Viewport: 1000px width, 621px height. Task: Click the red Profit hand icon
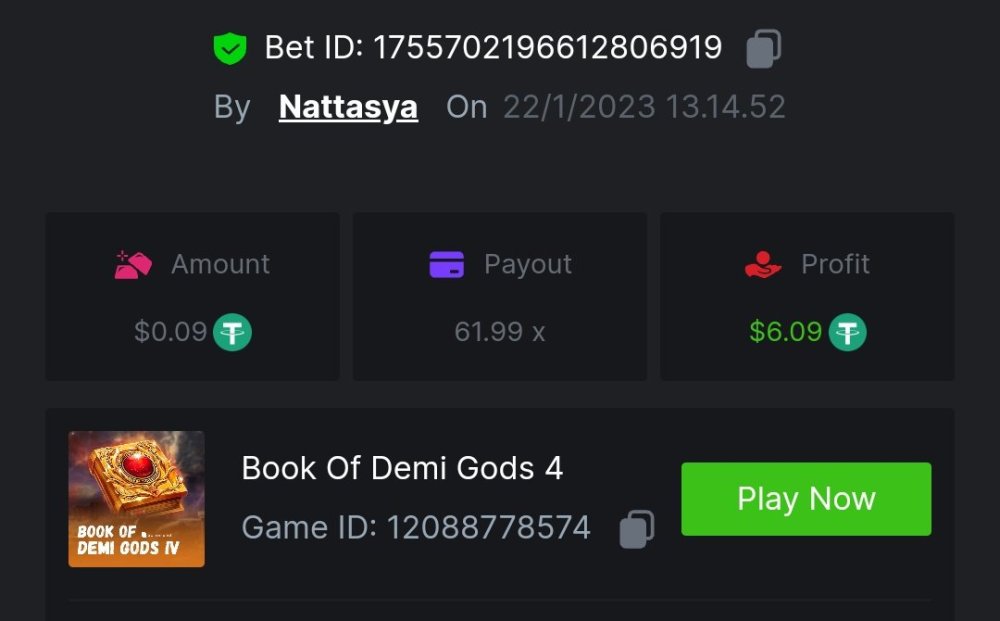pos(763,264)
